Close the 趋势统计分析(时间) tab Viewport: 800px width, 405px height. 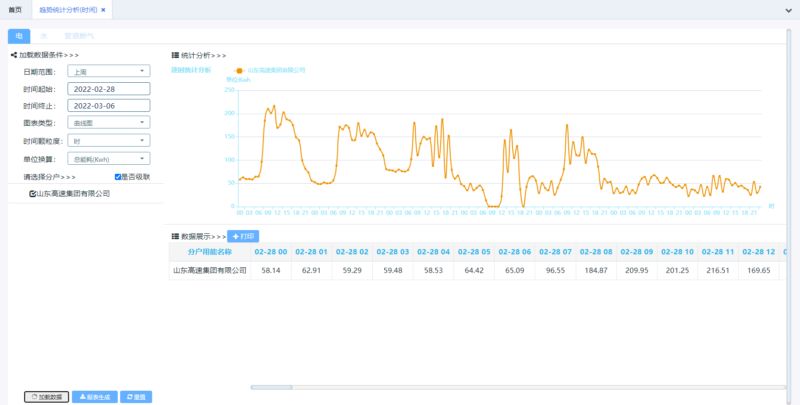click(x=103, y=9)
